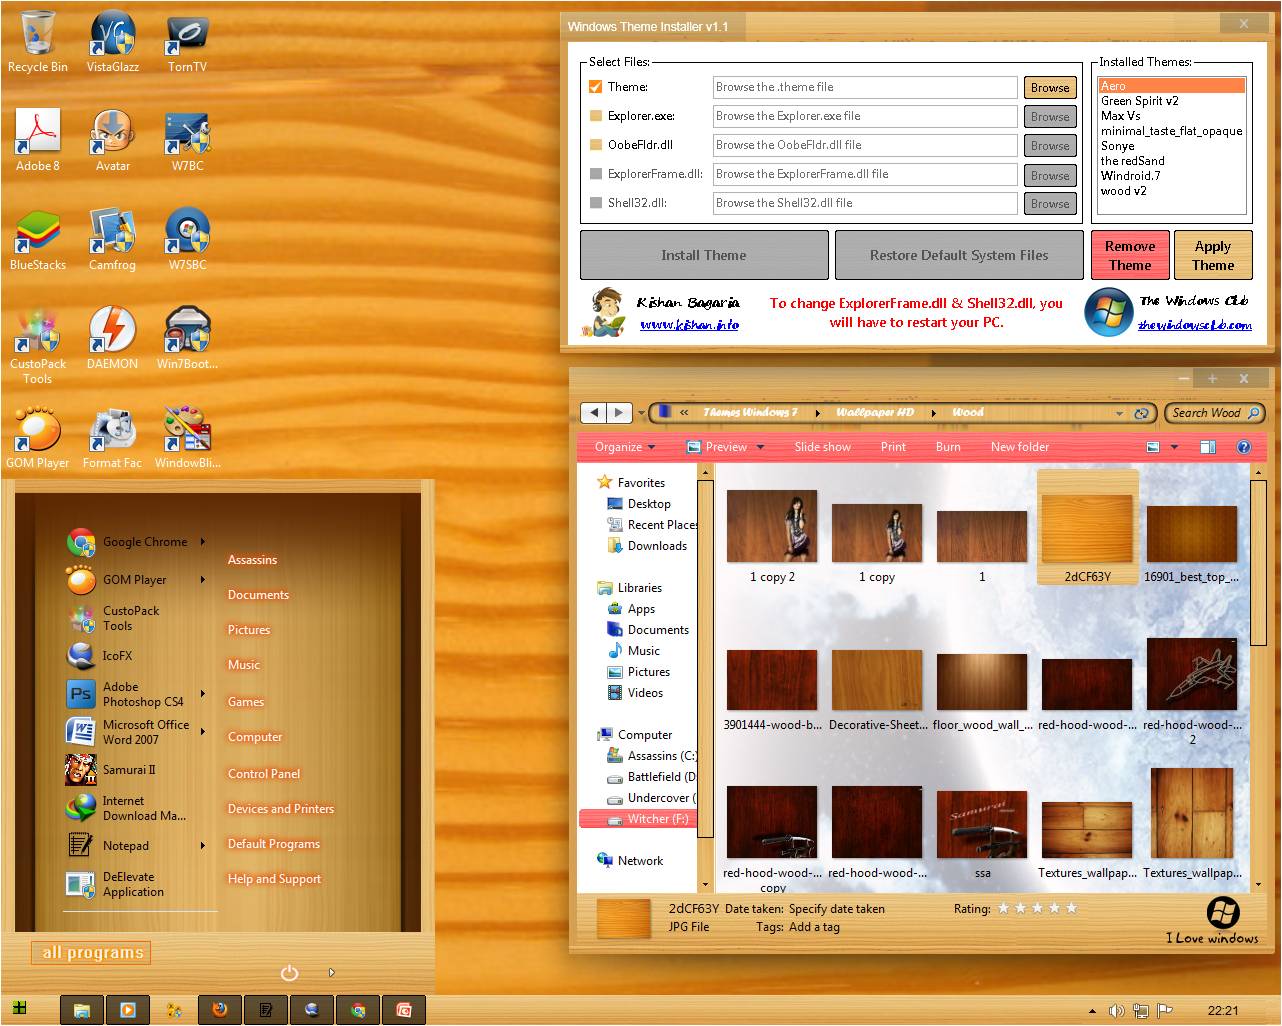Image resolution: width=1282 pixels, height=1026 pixels.
Task: Check the OobeFldr.dll checkbox
Action: click(x=596, y=145)
